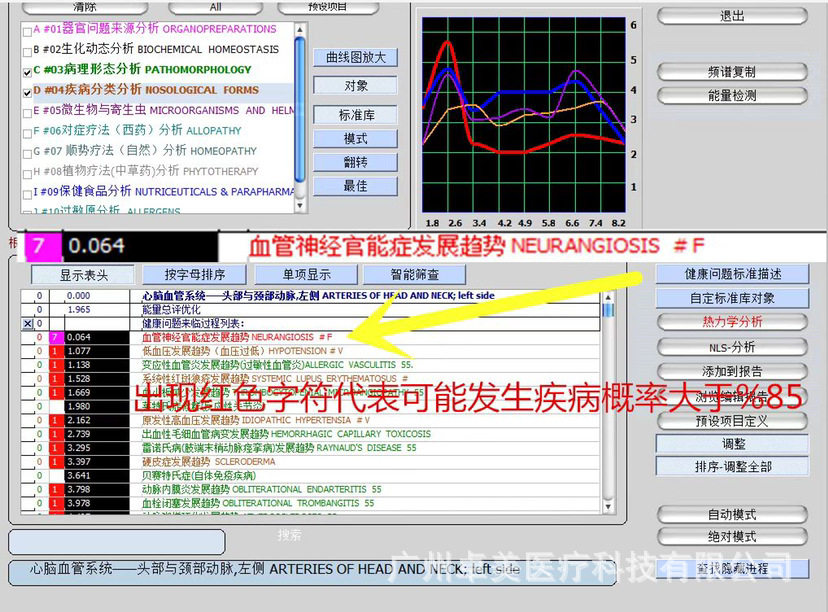
Task: Select the 智能筛查 tab button
Action: point(415,275)
